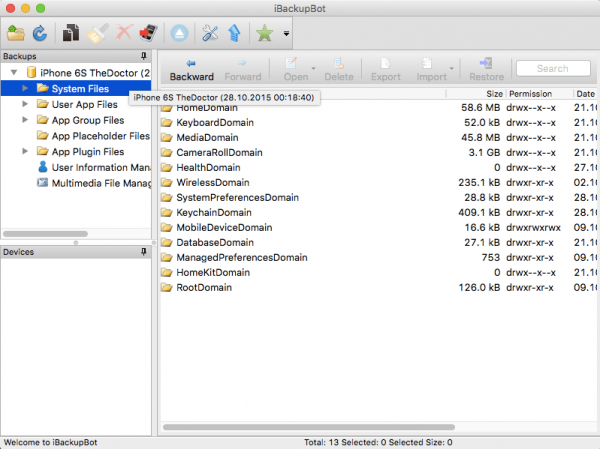
Task: Select the WirelessDomain folder
Action: pyautogui.click(x=213, y=182)
